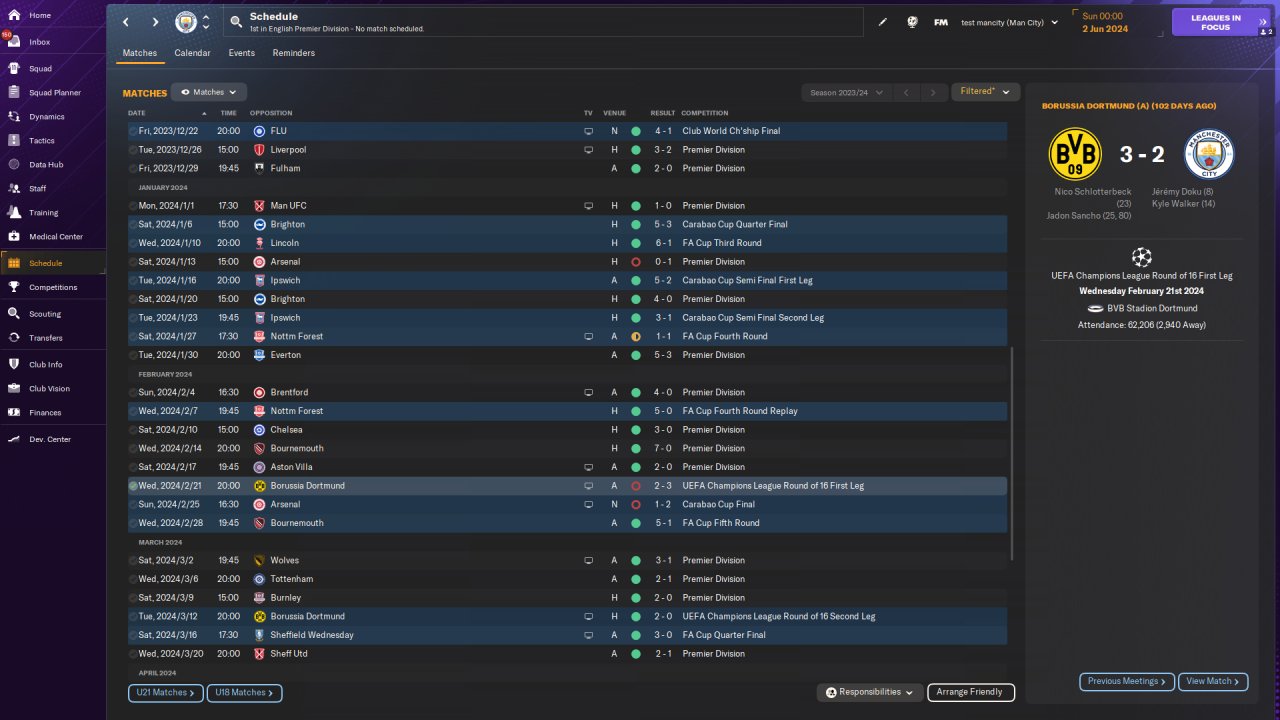Image resolution: width=1280 pixels, height=720 pixels.
Task: Switch to the Events tab
Action: click(241, 53)
